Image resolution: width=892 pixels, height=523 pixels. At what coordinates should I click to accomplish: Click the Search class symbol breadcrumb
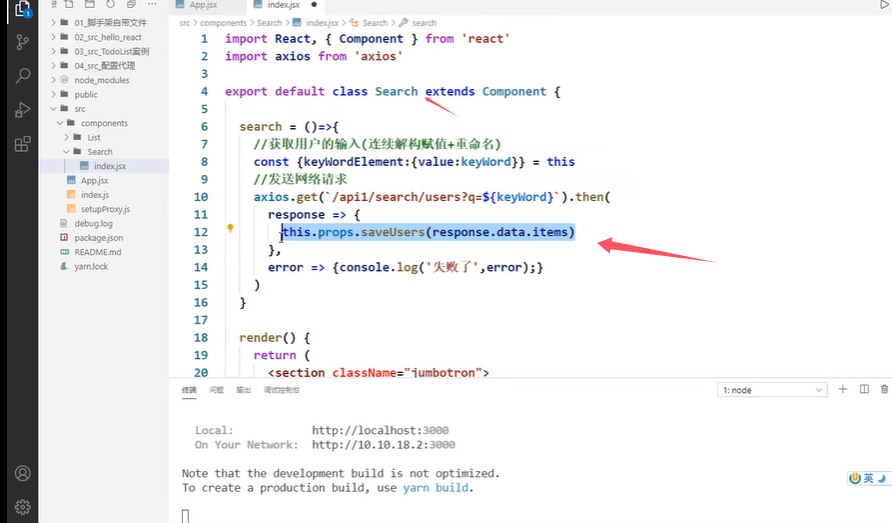pos(369,23)
